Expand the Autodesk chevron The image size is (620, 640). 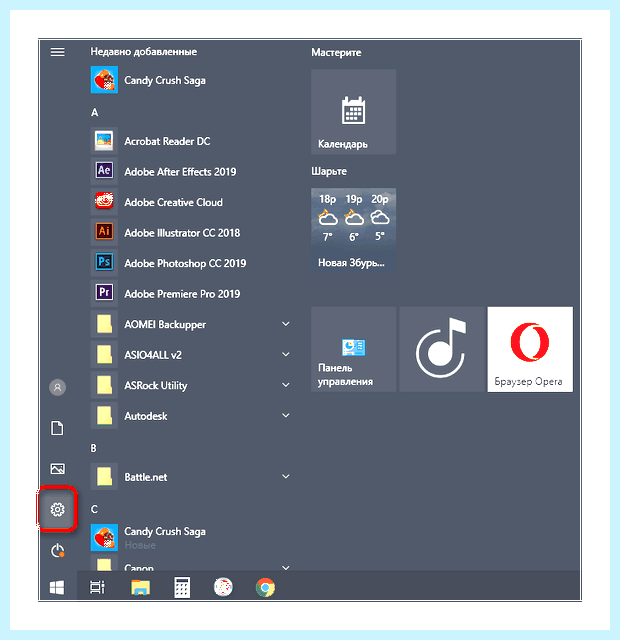[x=286, y=416]
